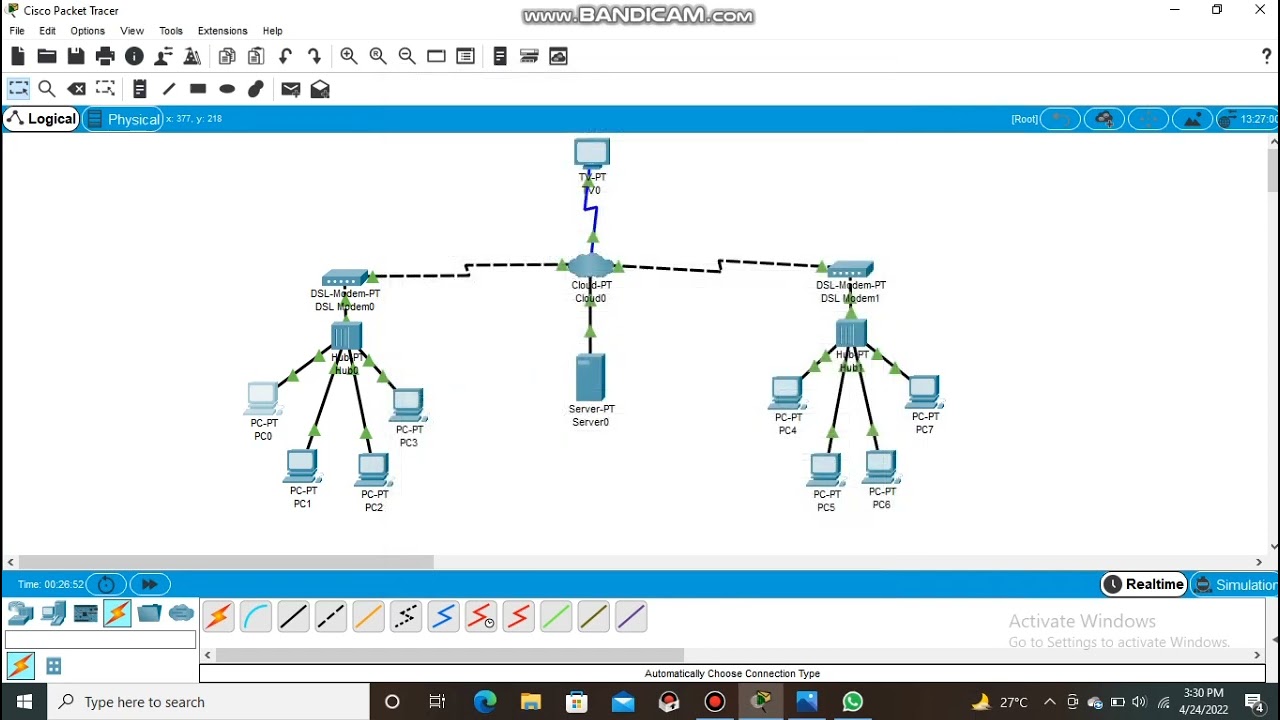Image resolution: width=1280 pixels, height=720 pixels.
Task: Select the Place Note tool
Action: [x=140, y=89]
